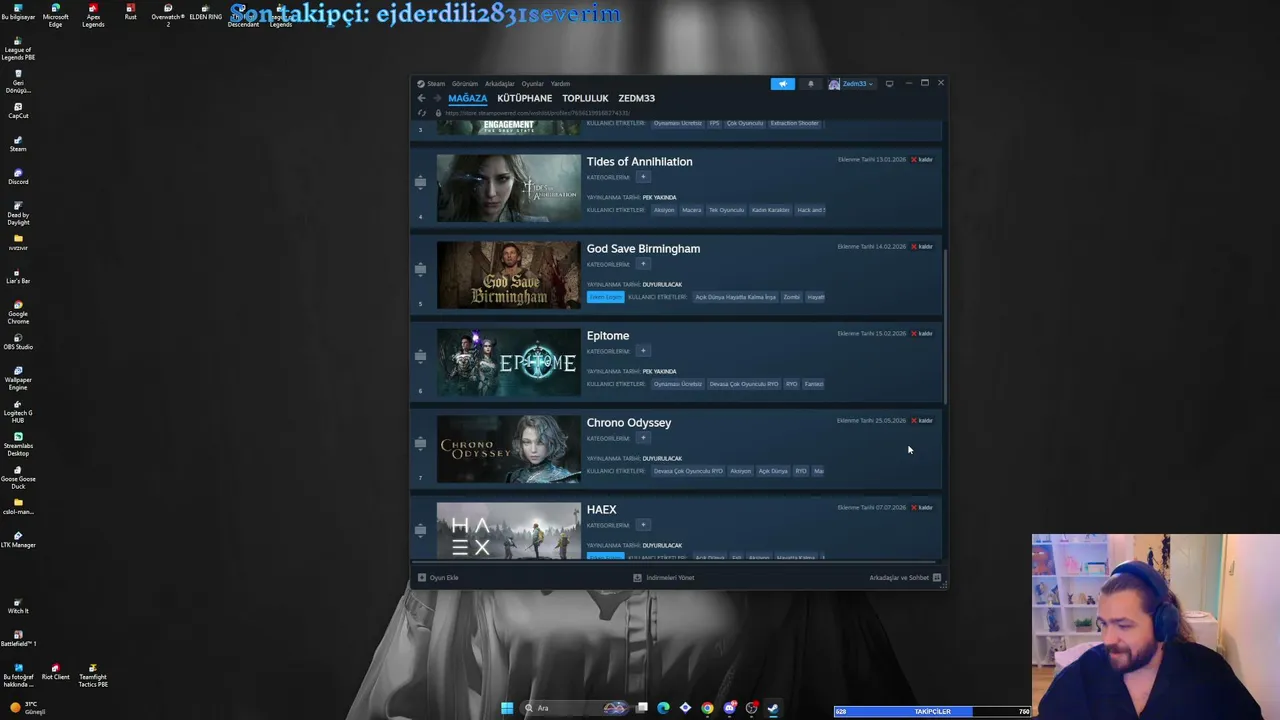Open İndirmeleri Yönet downloads manager
The height and width of the screenshot is (720, 1280).
point(664,578)
